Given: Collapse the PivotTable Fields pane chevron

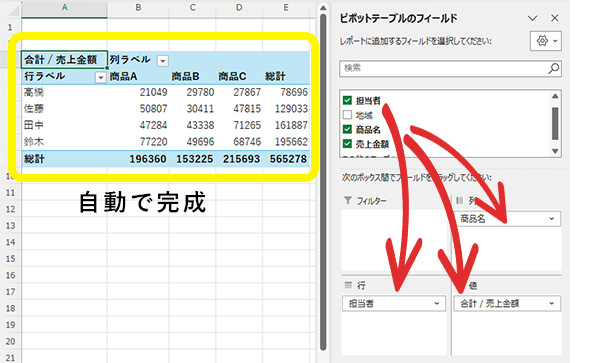Looking at the screenshot, I should tap(532, 18).
